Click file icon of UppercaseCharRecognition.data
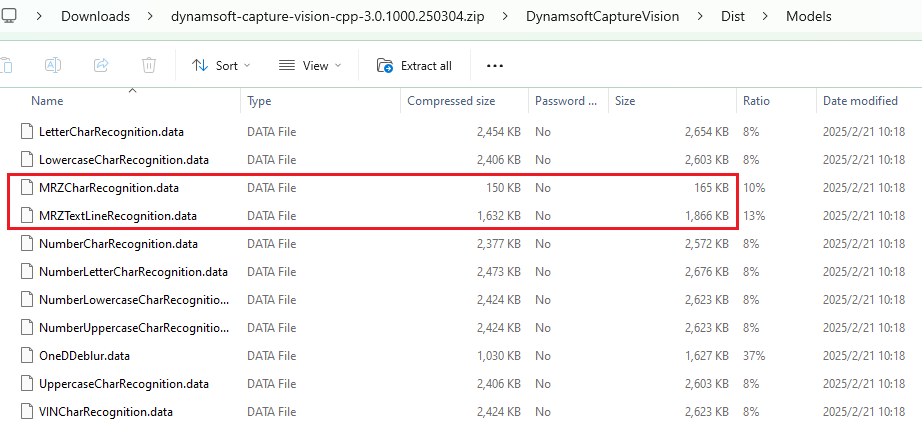The width and height of the screenshot is (922, 434). point(26,384)
